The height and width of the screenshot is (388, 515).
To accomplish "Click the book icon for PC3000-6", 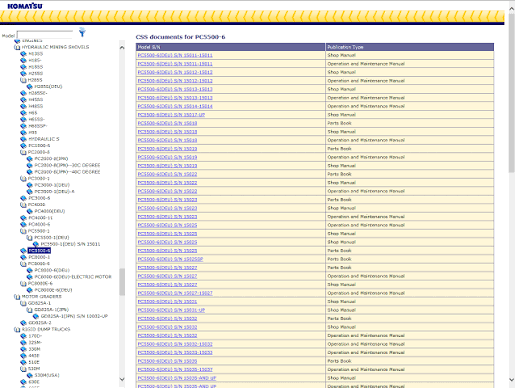I will coord(23,198).
